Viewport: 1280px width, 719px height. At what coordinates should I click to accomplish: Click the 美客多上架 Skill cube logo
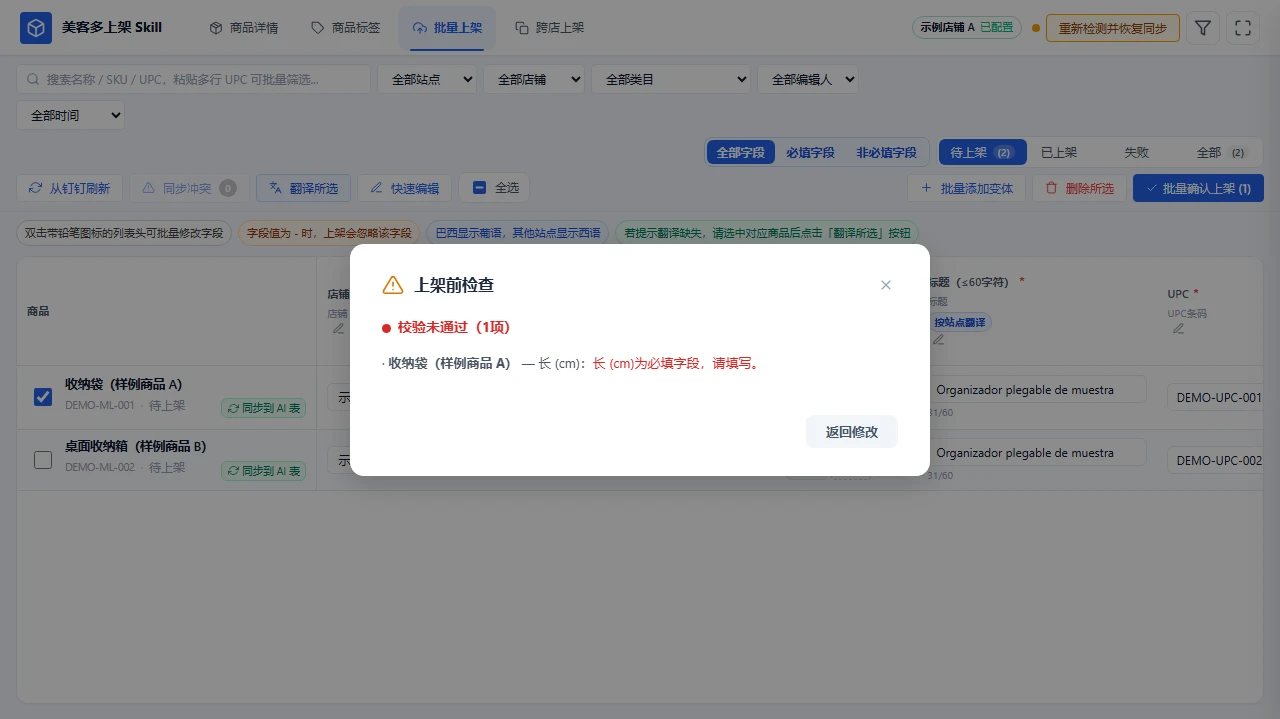(x=36, y=28)
